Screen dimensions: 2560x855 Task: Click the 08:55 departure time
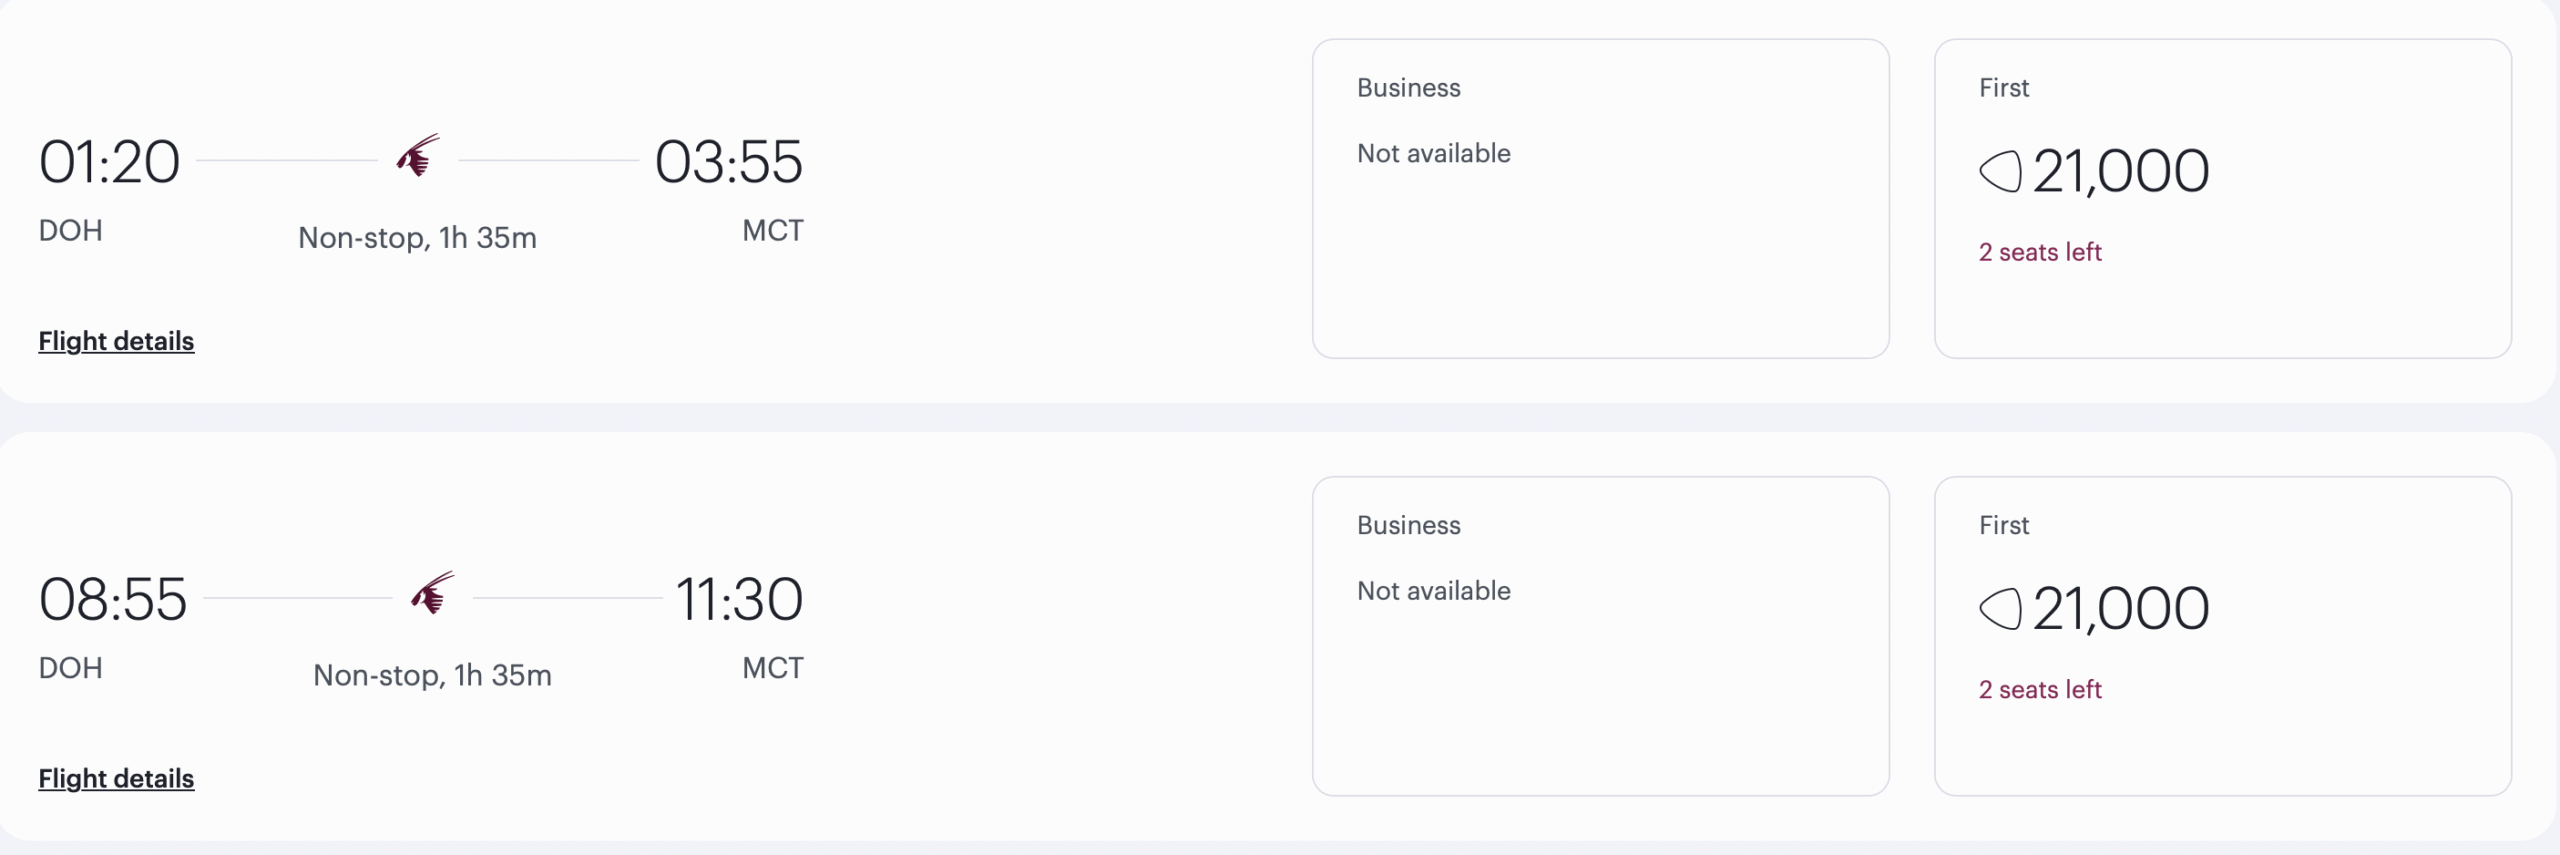(x=112, y=599)
